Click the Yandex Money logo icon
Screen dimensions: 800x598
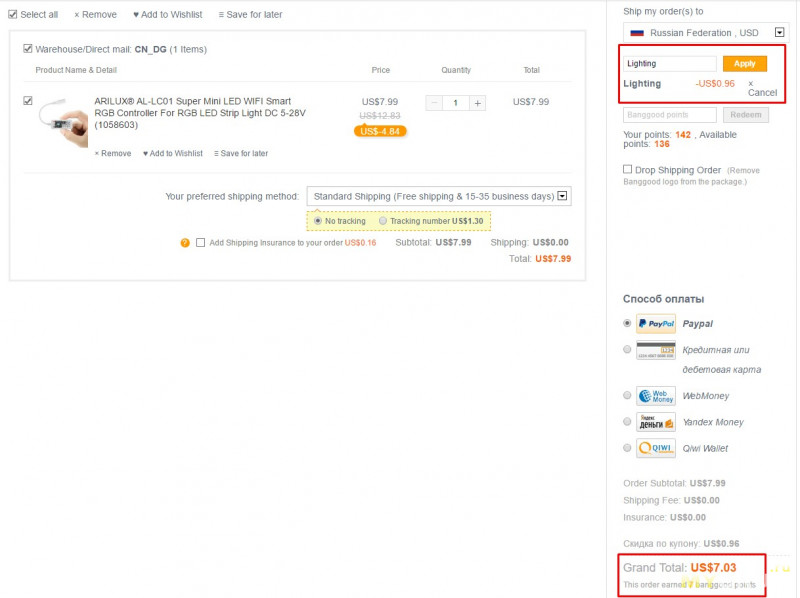click(656, 422)
